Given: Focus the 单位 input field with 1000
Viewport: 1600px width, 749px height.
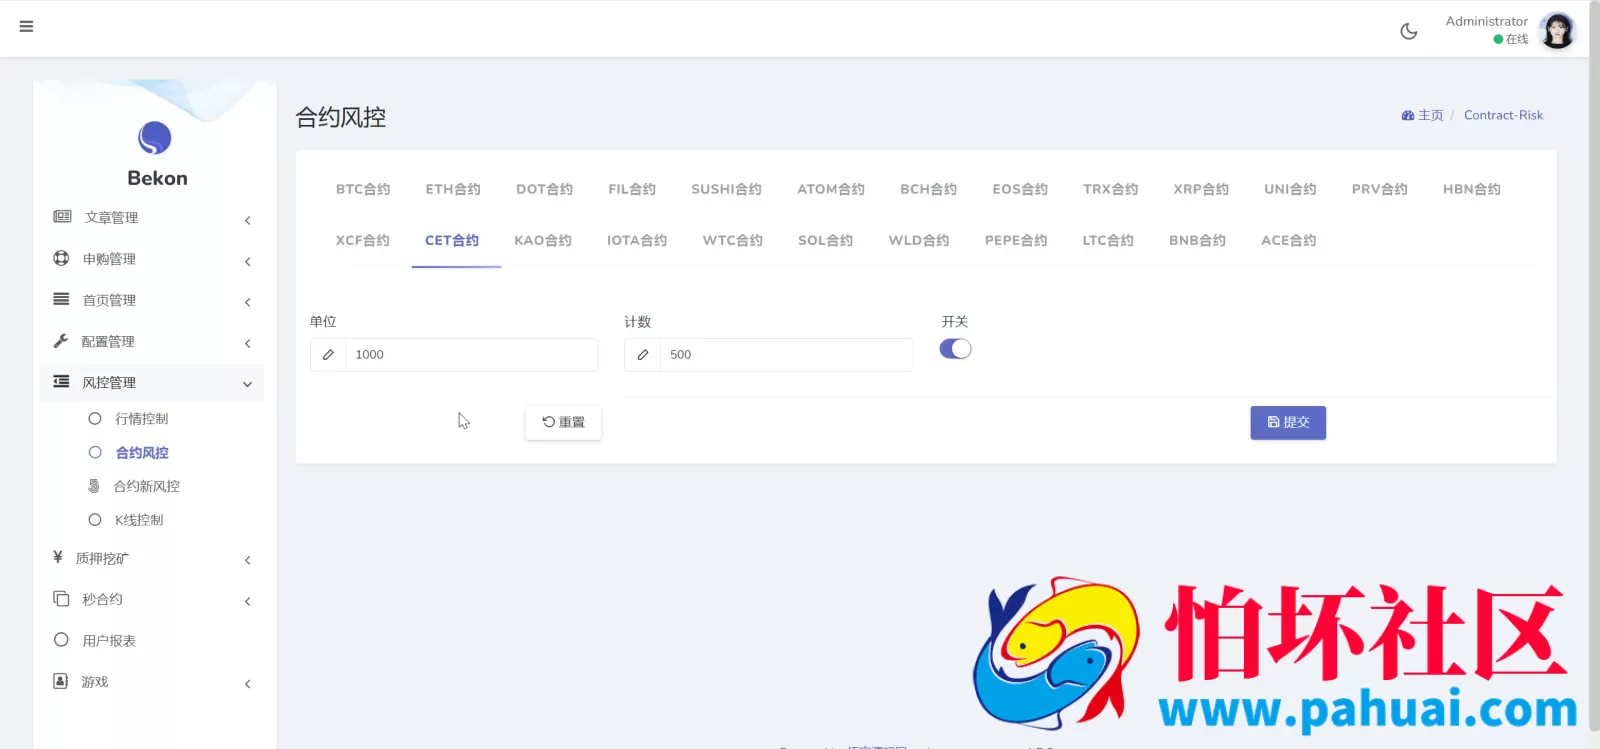Looking at the screenshot, I should click(x=471, y=355).
